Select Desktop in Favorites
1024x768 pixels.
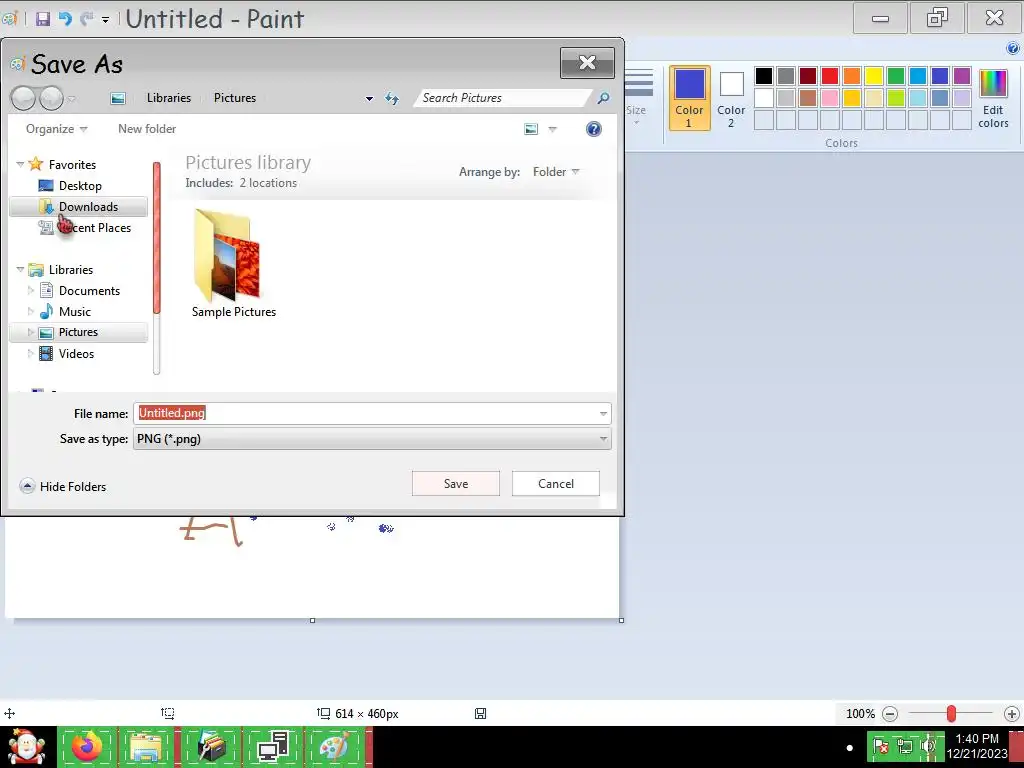(x=80, y=186)
